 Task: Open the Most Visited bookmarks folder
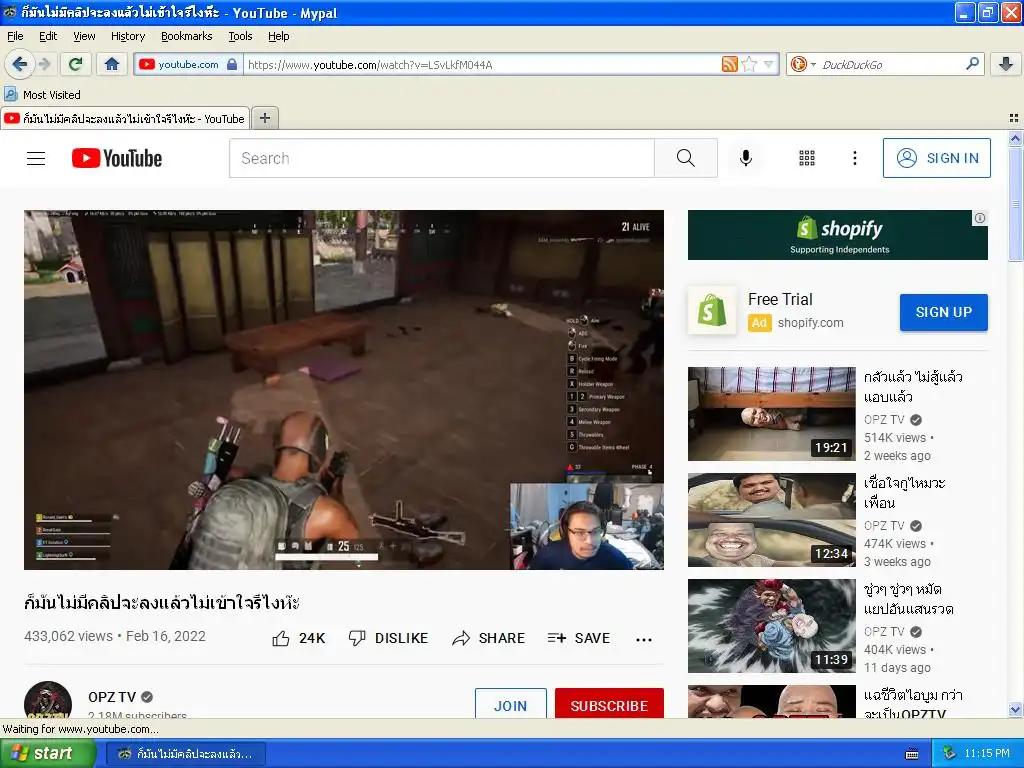point(43,95)
